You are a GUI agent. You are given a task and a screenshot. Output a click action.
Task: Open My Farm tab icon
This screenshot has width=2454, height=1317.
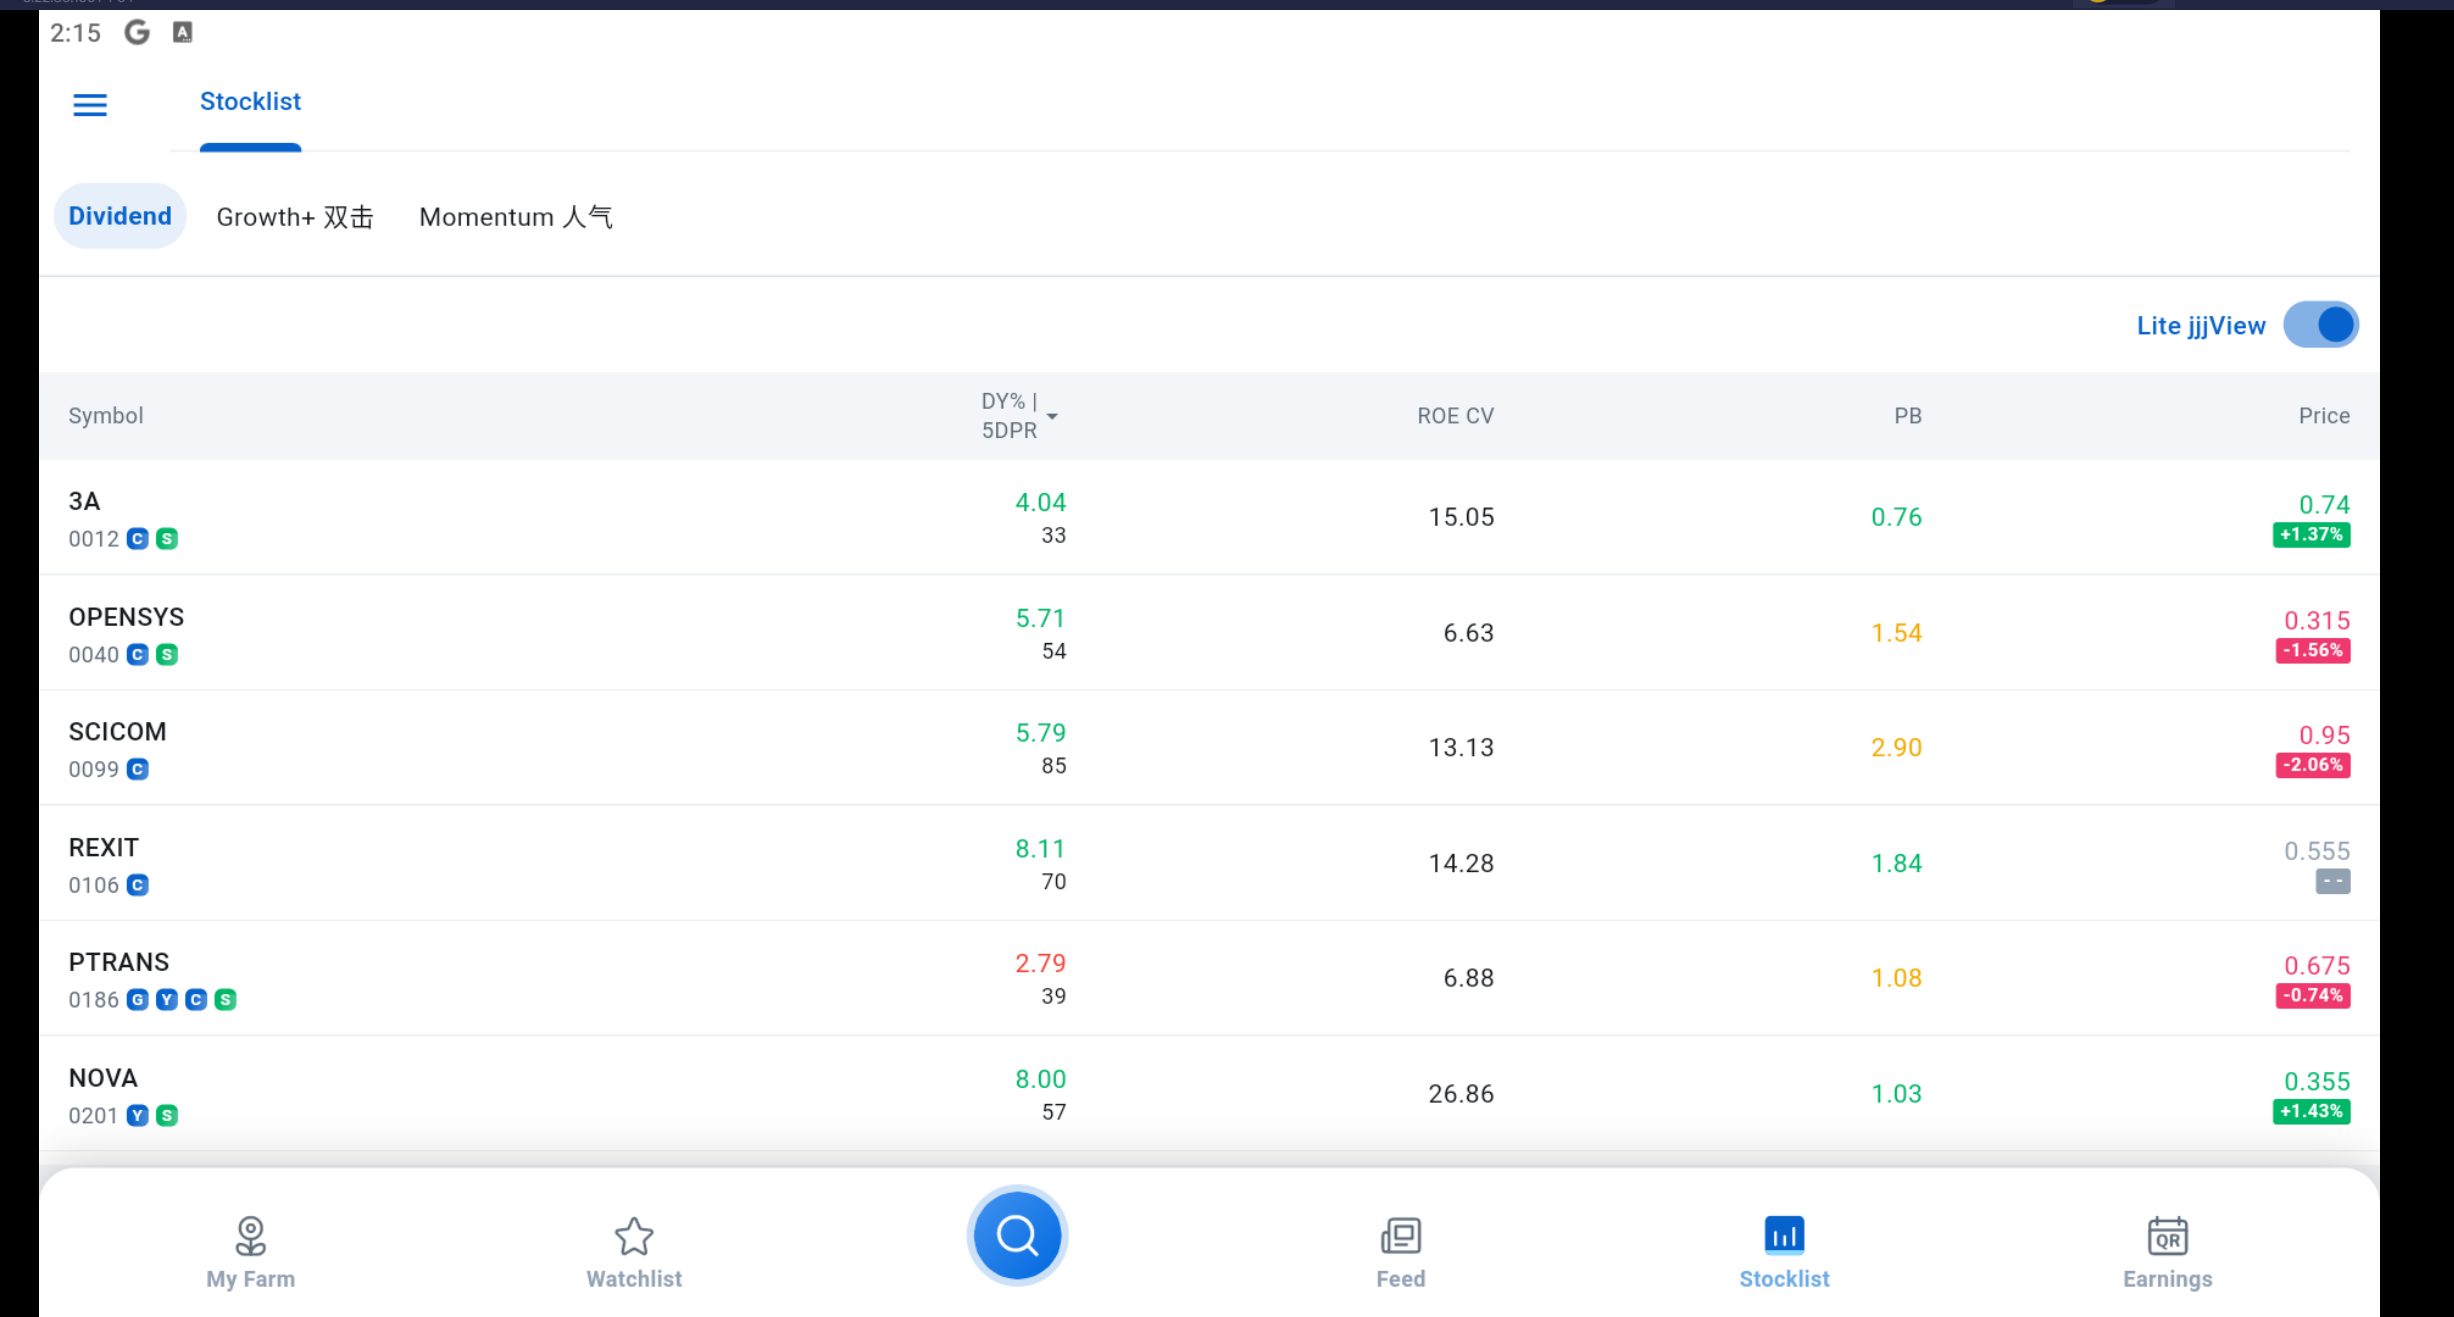250,1236
